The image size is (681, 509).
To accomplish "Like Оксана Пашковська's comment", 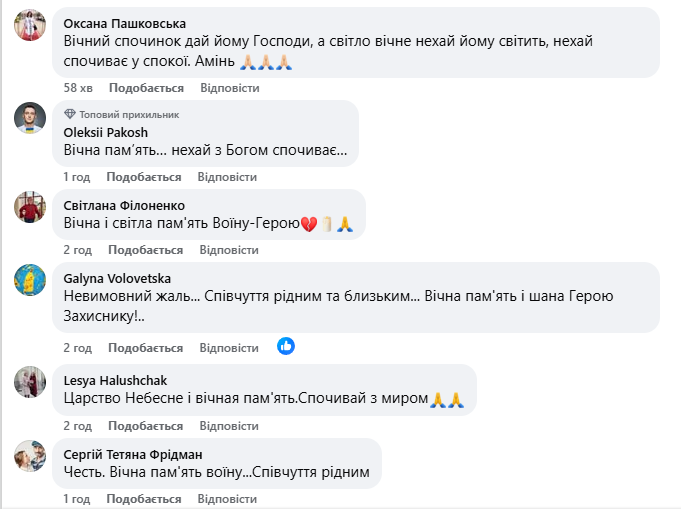I will [x=146, y=88].
